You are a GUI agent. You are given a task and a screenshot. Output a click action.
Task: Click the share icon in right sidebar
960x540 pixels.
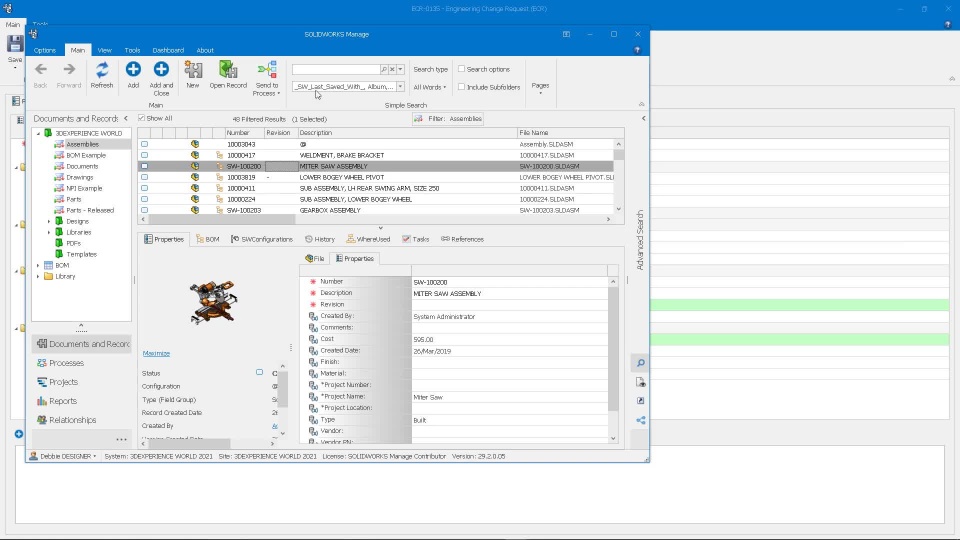click(640, 420)
